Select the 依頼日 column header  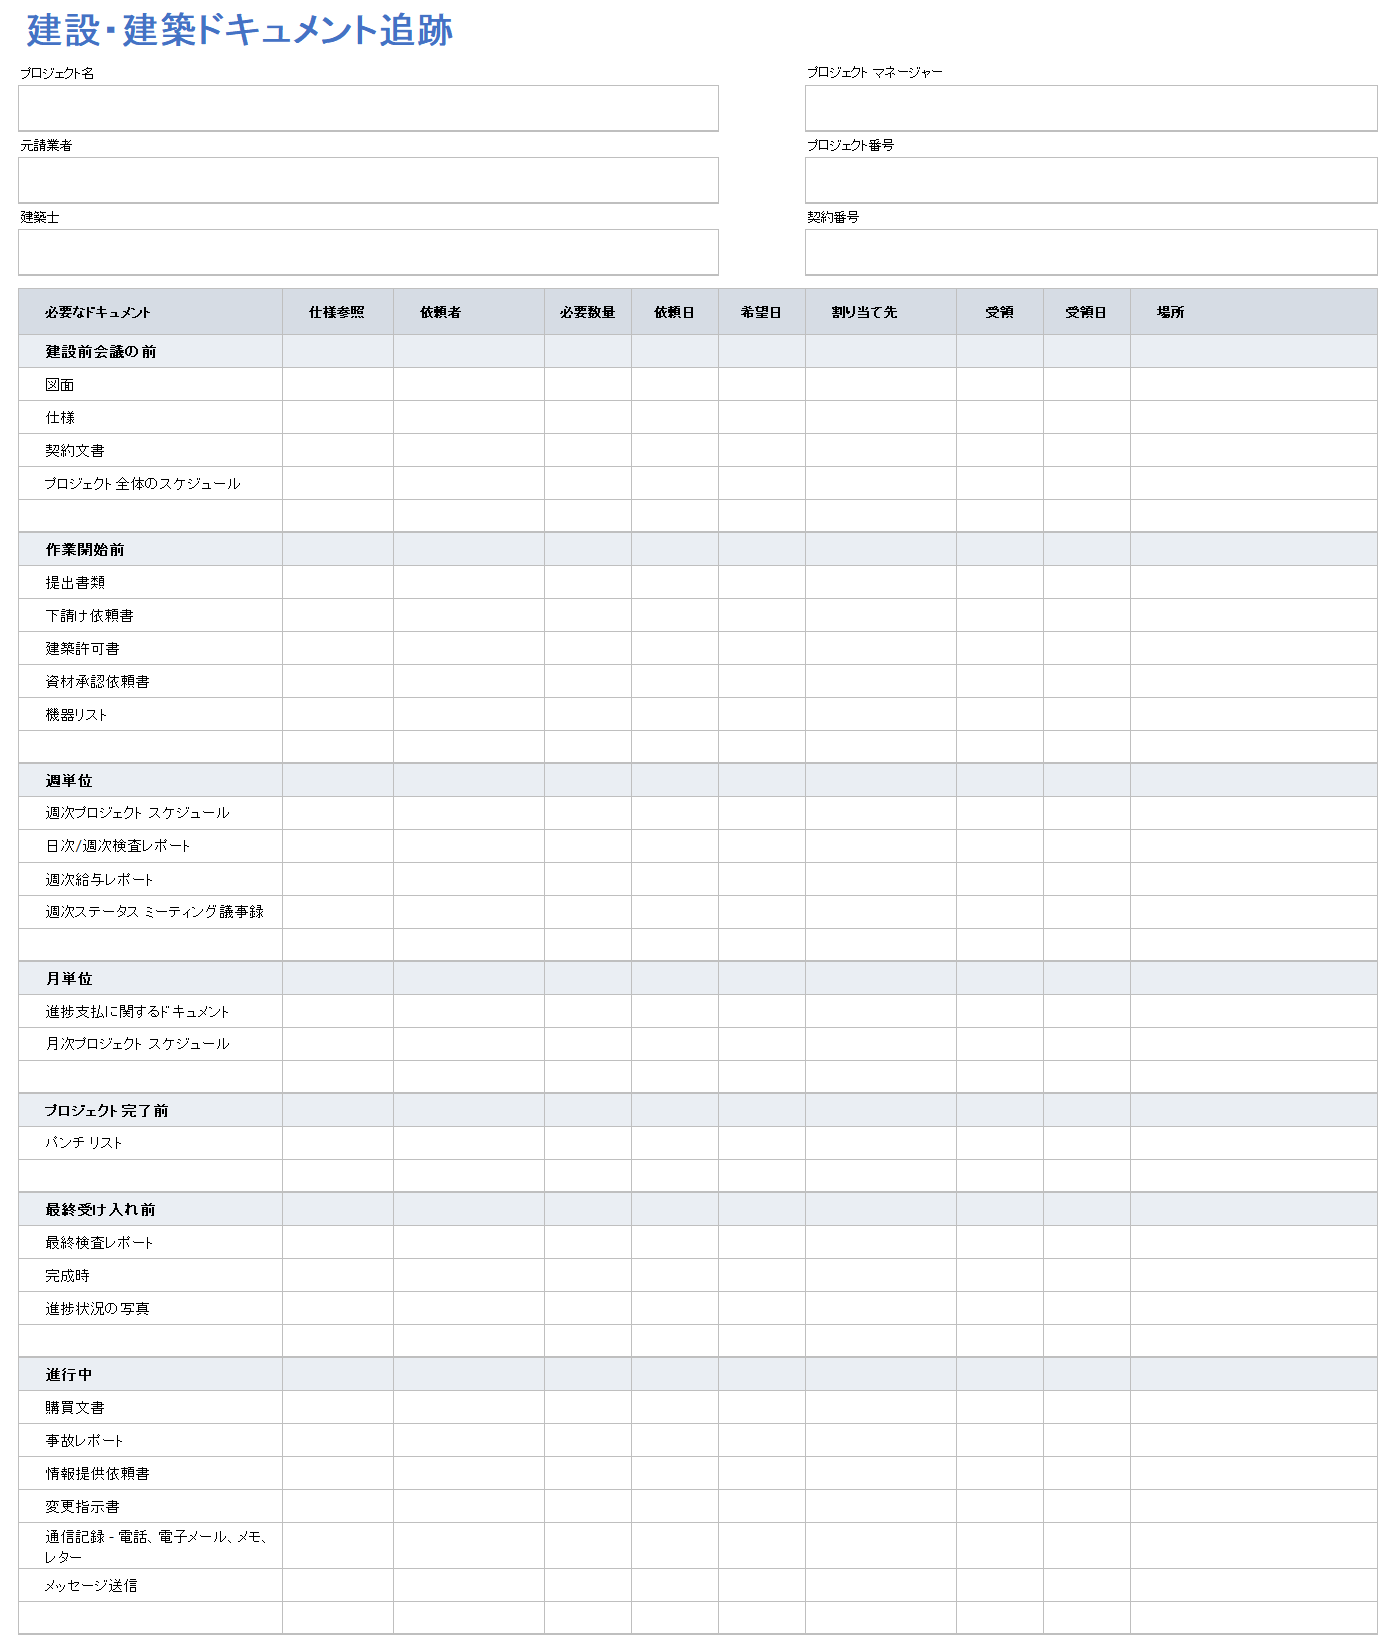tap(675, 312)
